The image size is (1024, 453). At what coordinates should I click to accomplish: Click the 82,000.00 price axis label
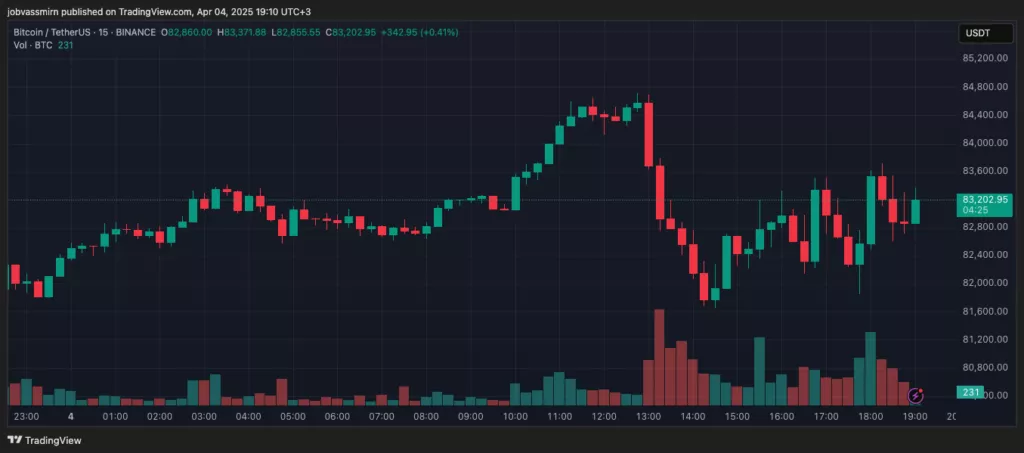tap(985, 283)
